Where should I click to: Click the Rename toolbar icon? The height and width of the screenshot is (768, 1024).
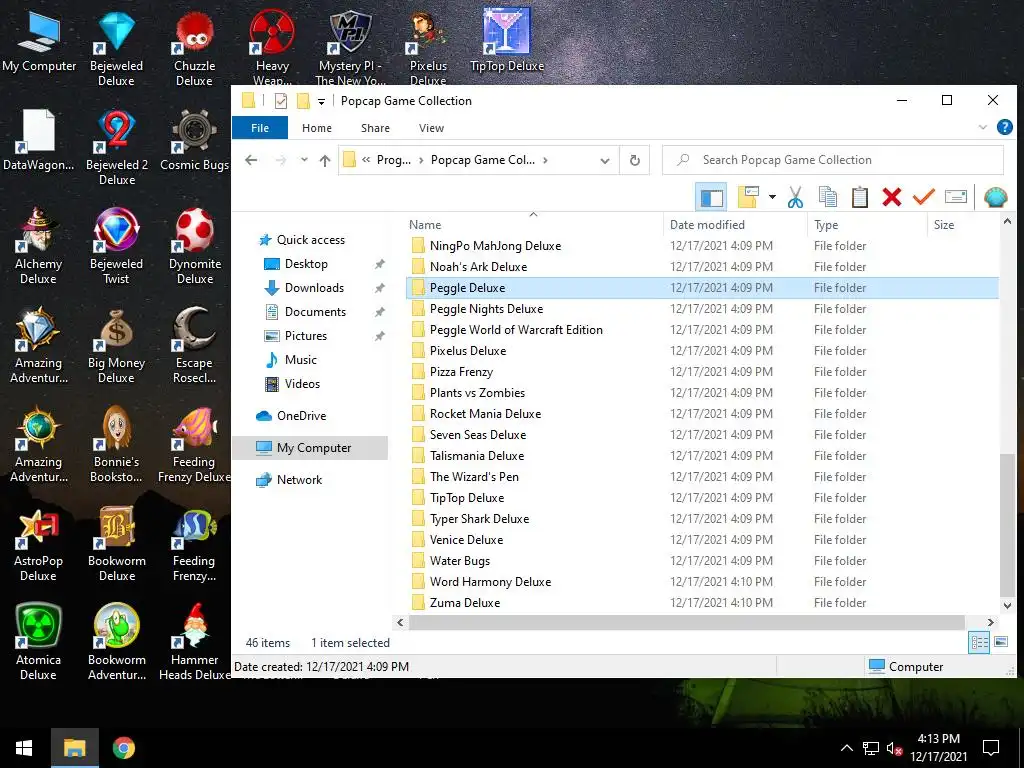pos(955,197)
